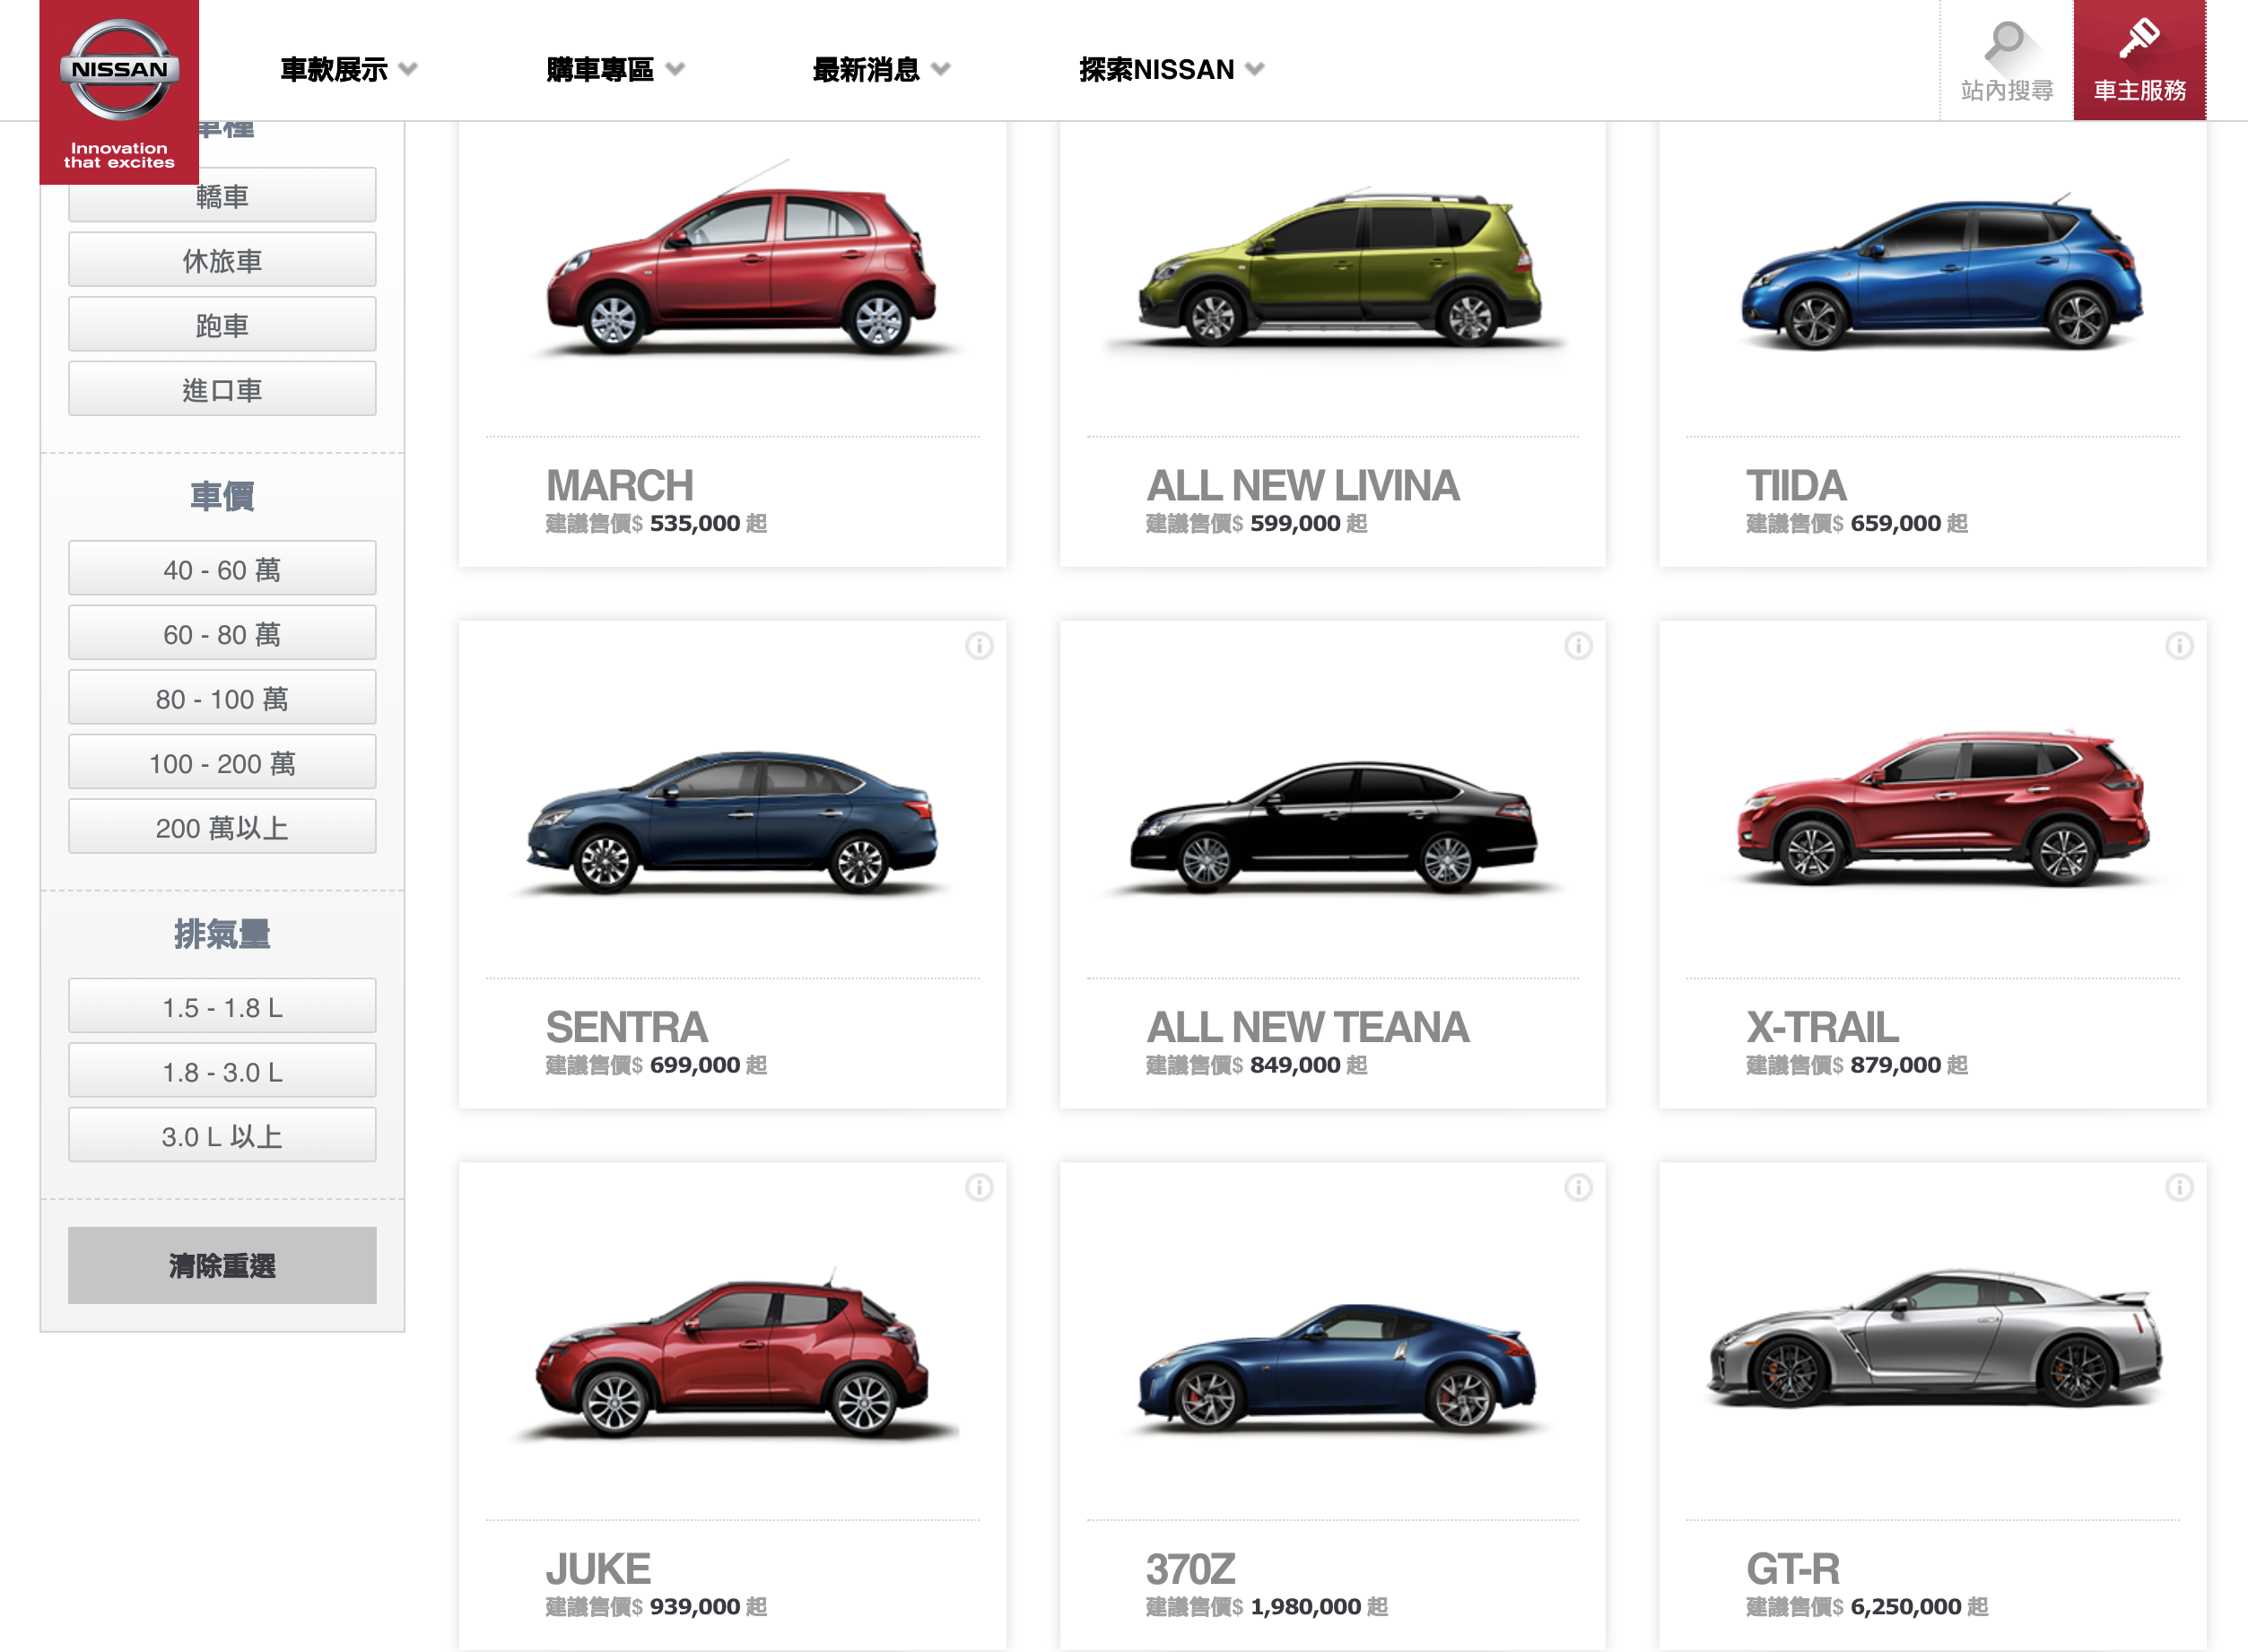2248x1652 pixels.
Task: Click the $ 535,000 起 price text
Action: pos(699,523)
